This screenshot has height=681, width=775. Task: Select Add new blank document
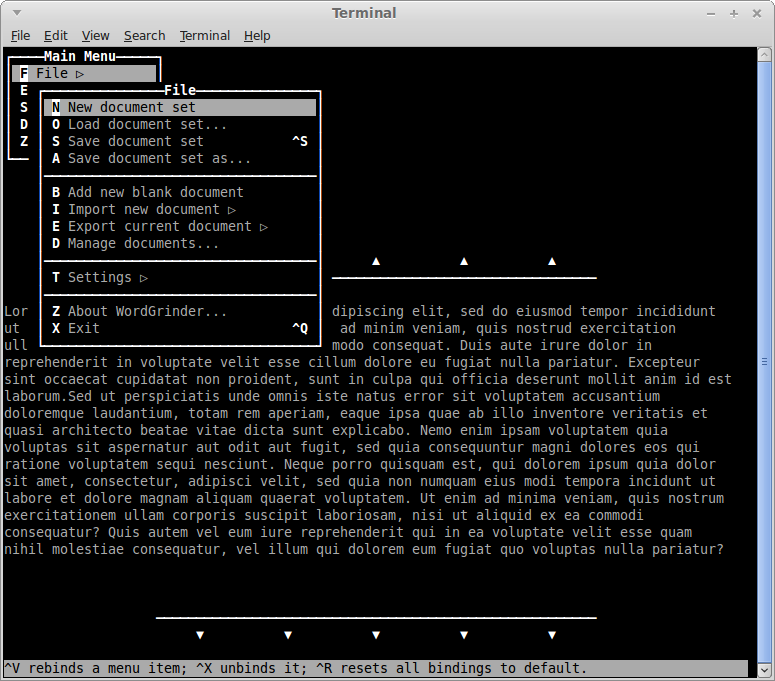(x=155, y=192)
